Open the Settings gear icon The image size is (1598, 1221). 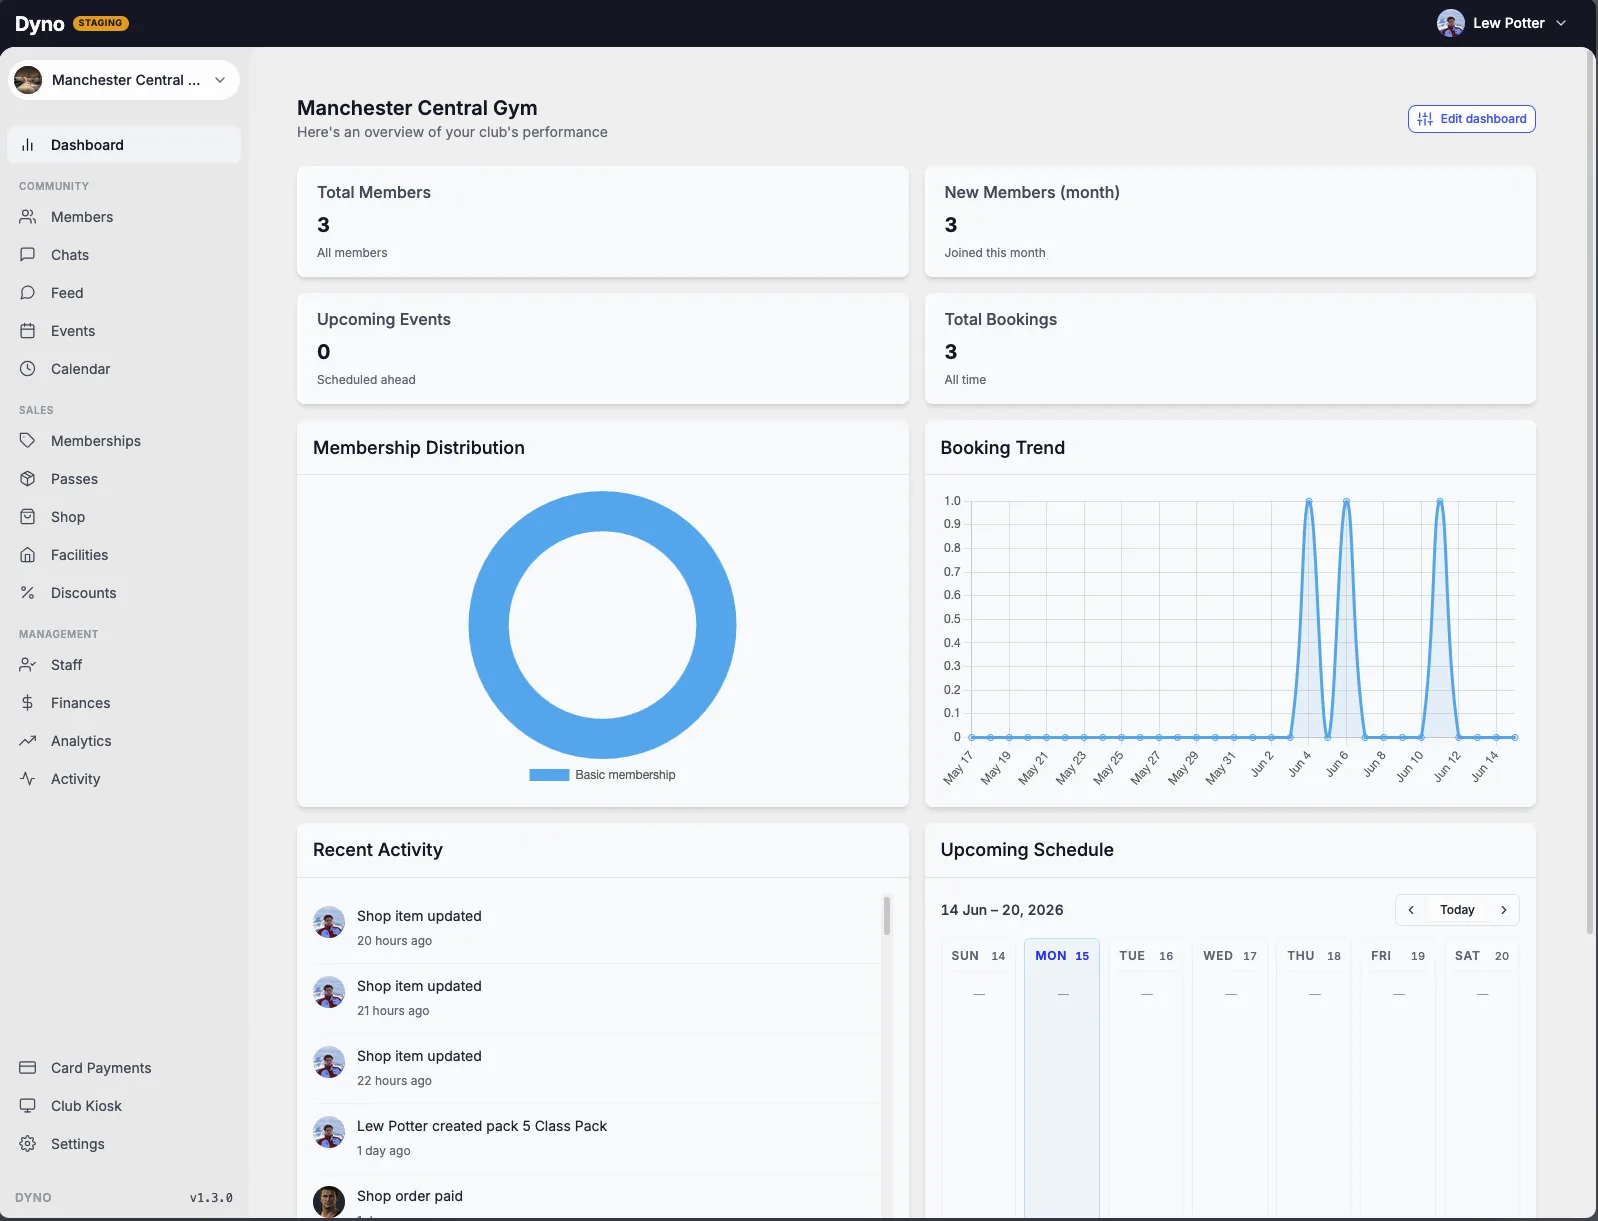[x=28, y=1144]
